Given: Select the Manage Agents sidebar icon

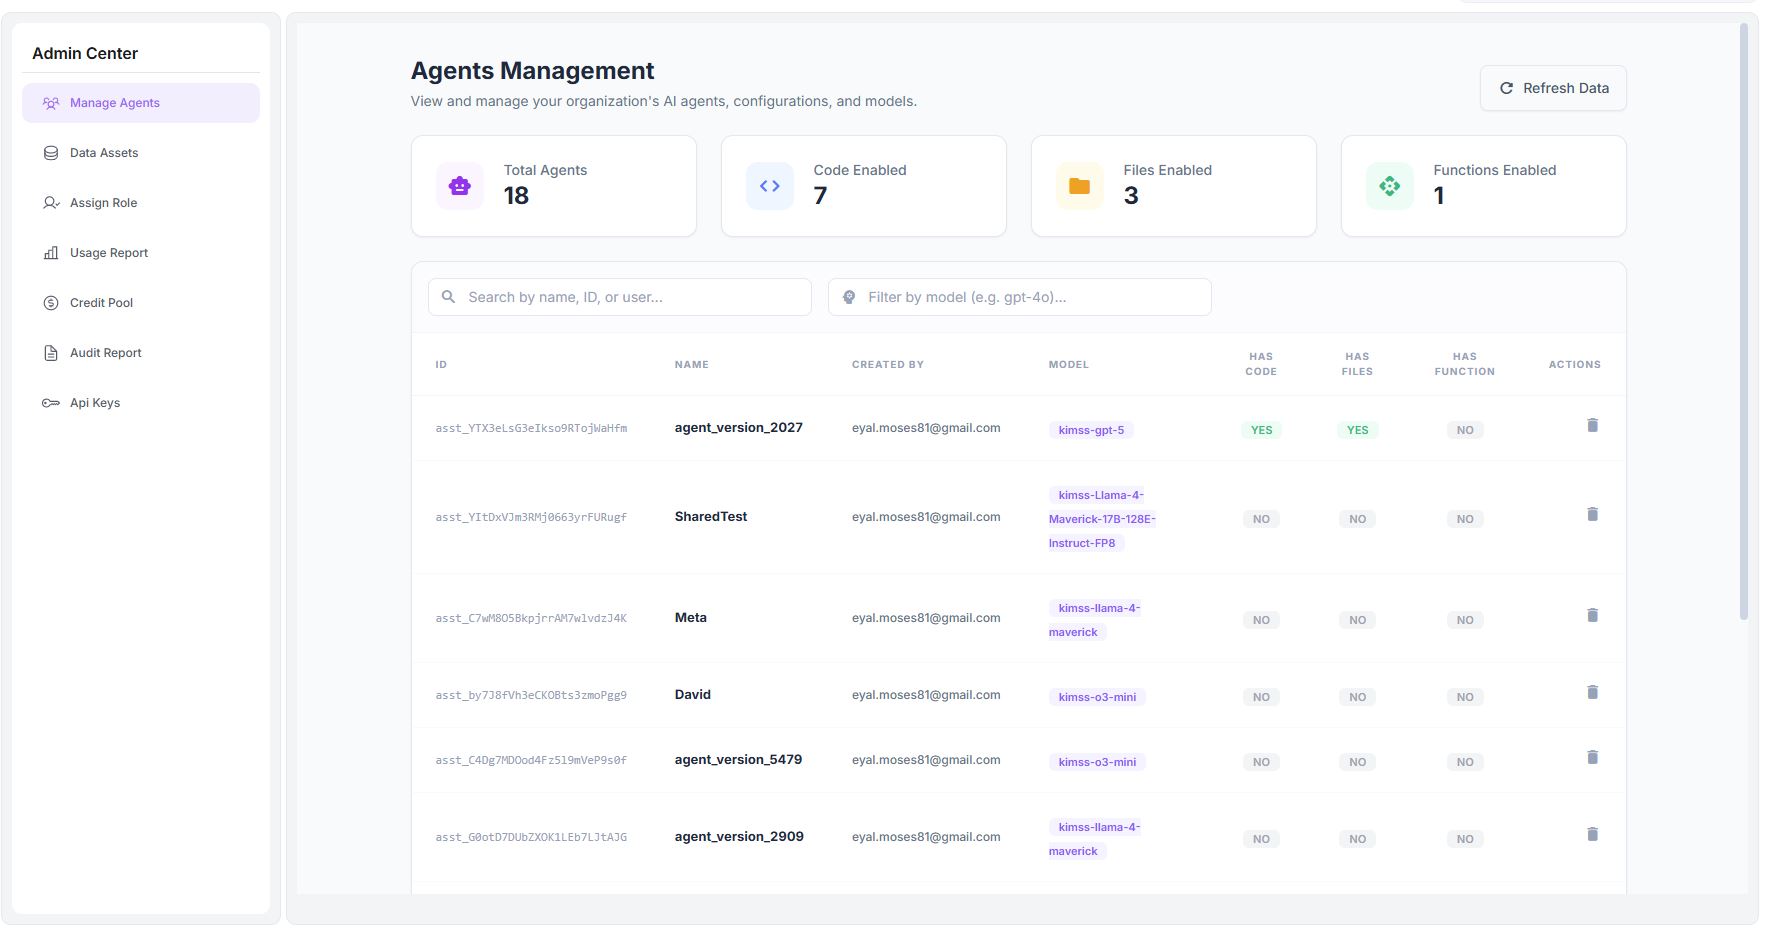Looking at the screenshot, I should 49,102.
